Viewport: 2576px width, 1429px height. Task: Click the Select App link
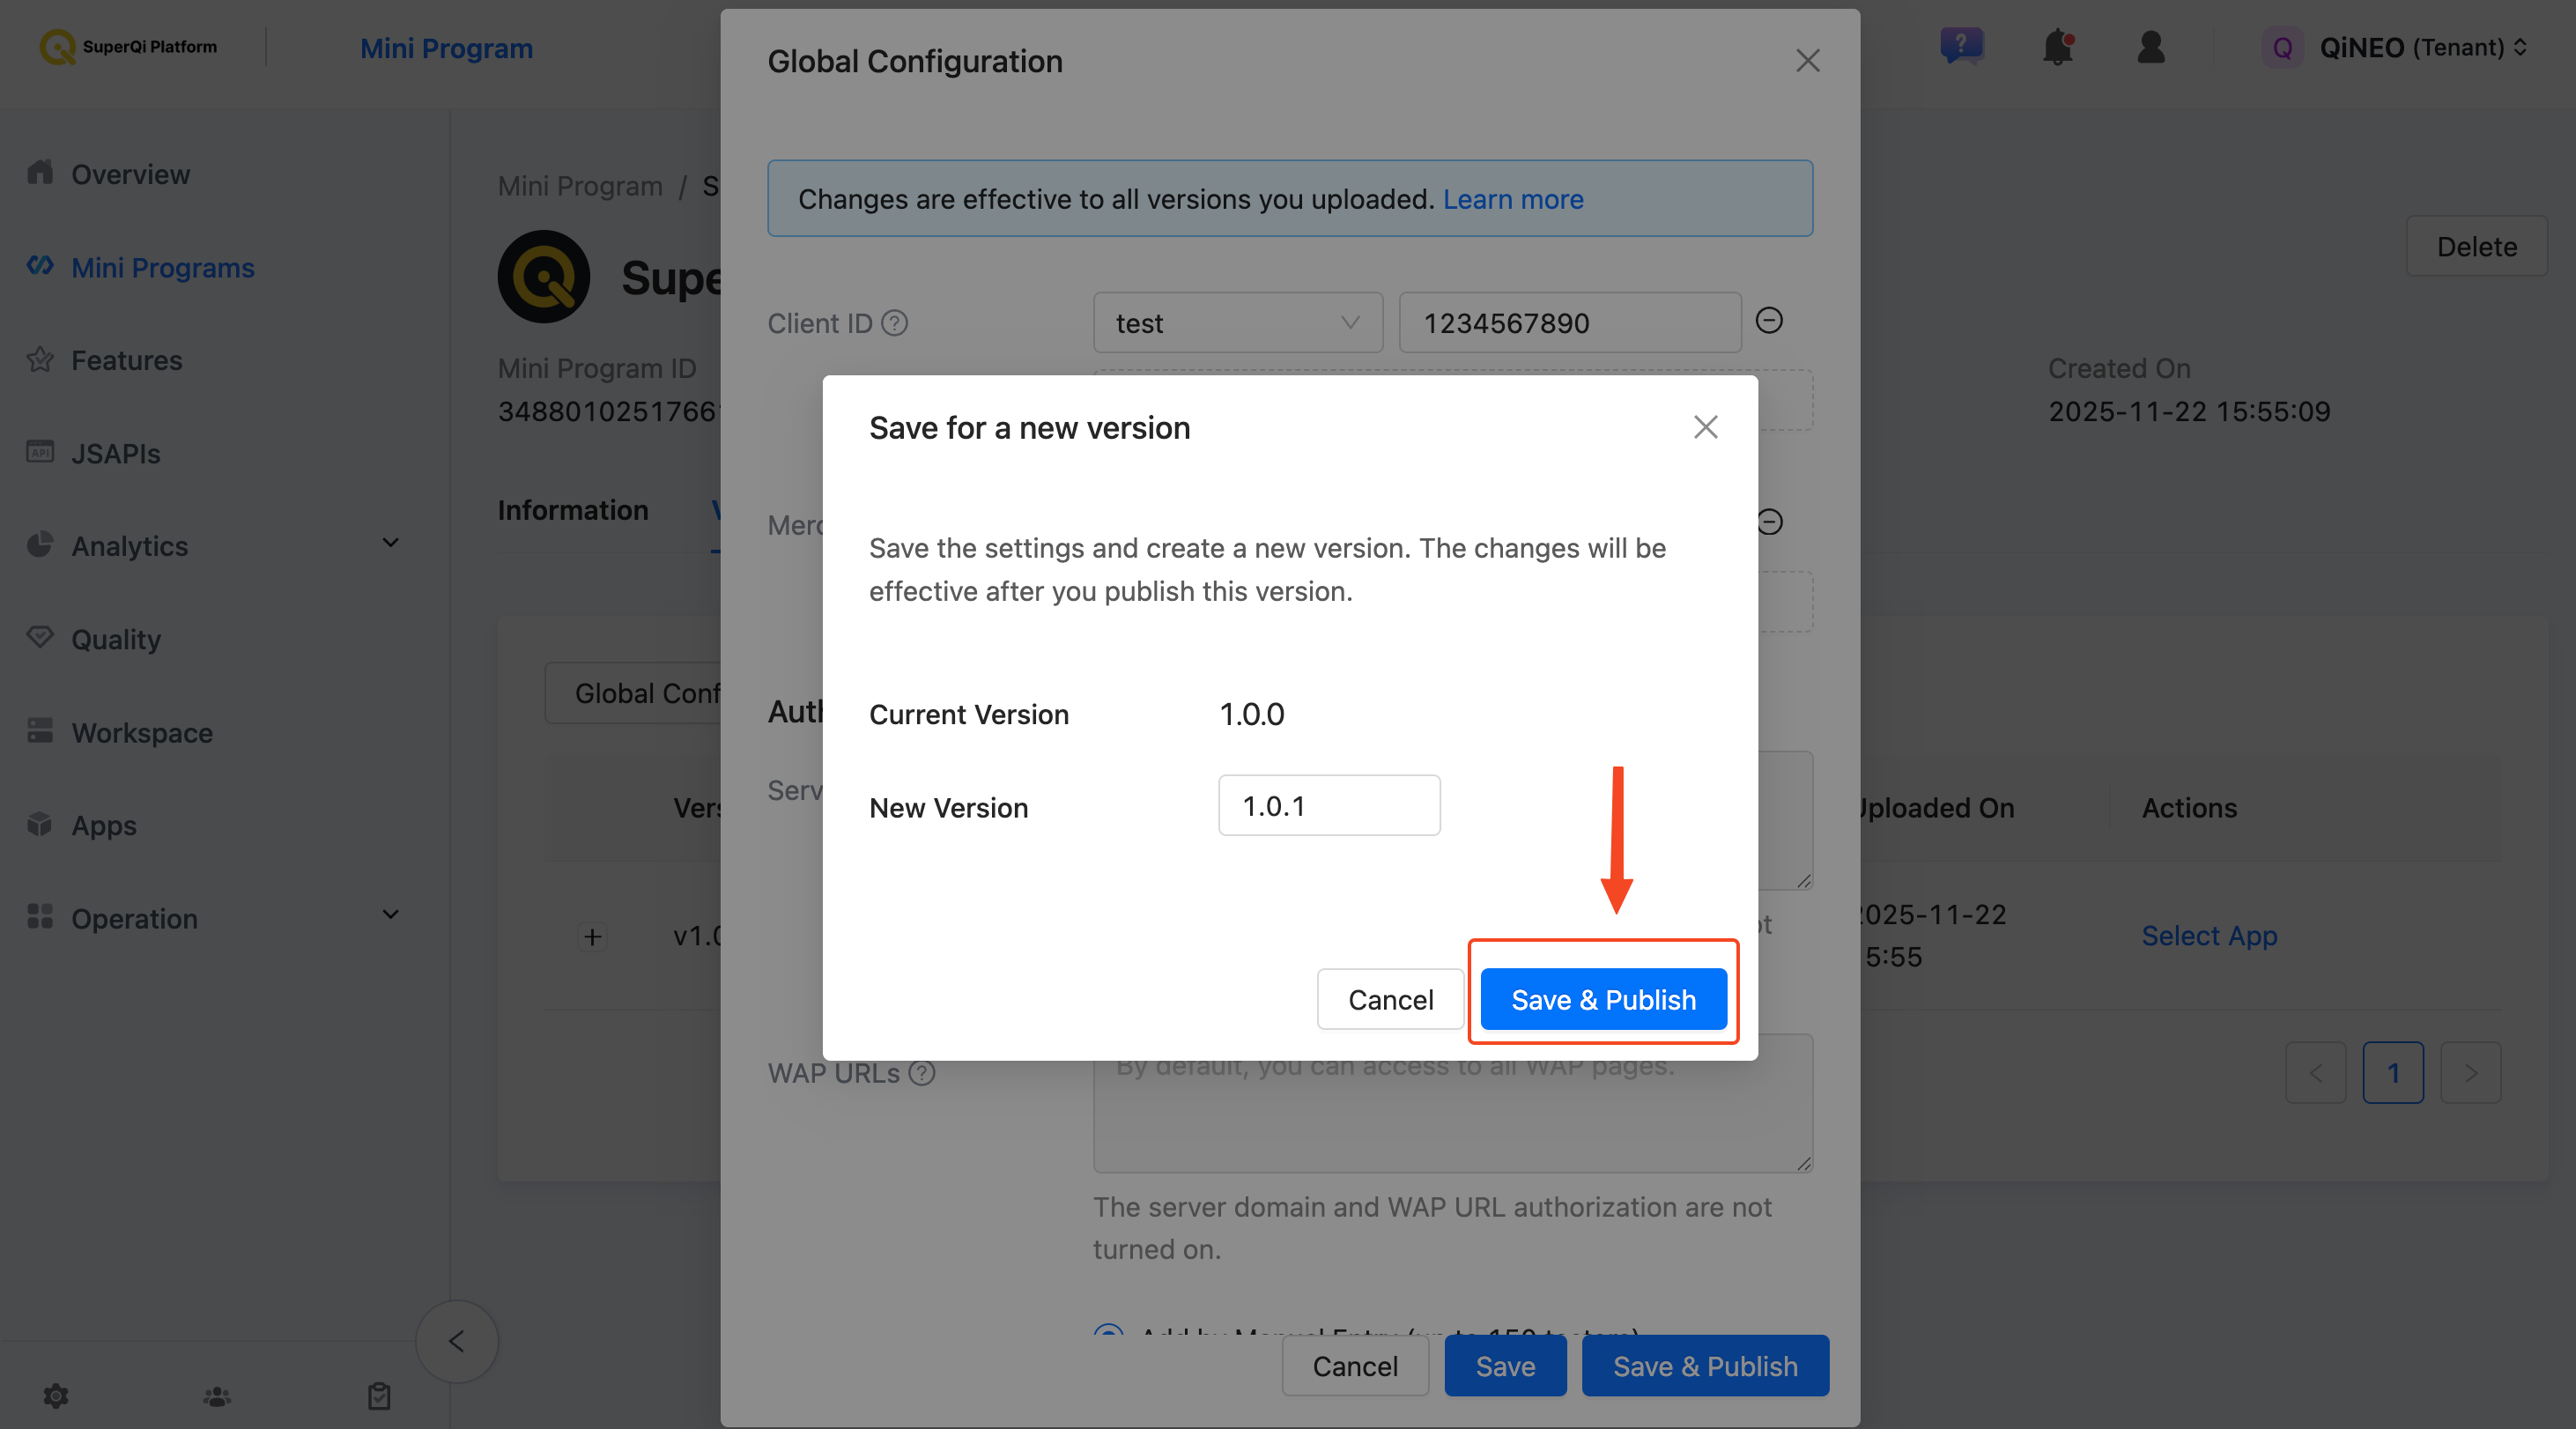[x=2209, y=935]
